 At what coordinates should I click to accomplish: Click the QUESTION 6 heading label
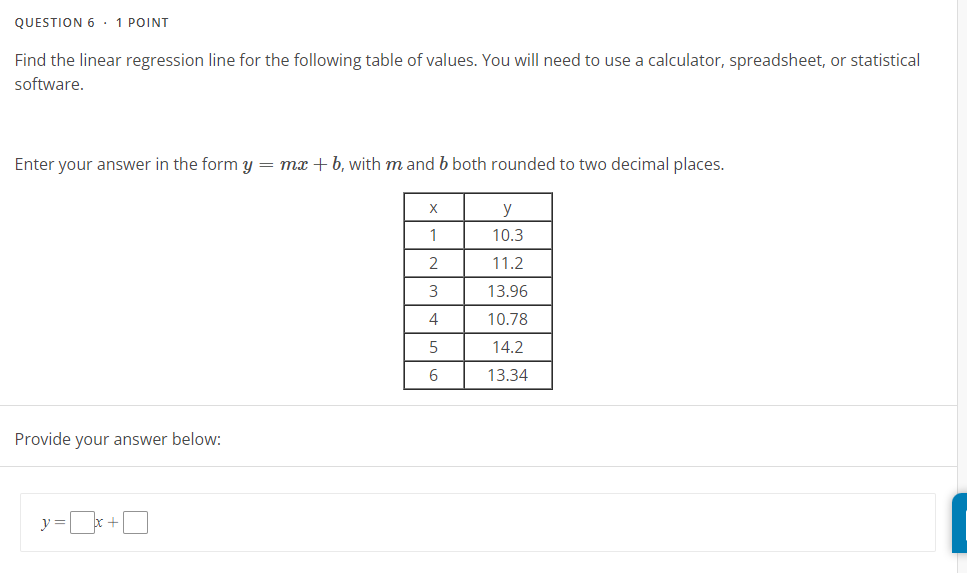tap(55, 22)
